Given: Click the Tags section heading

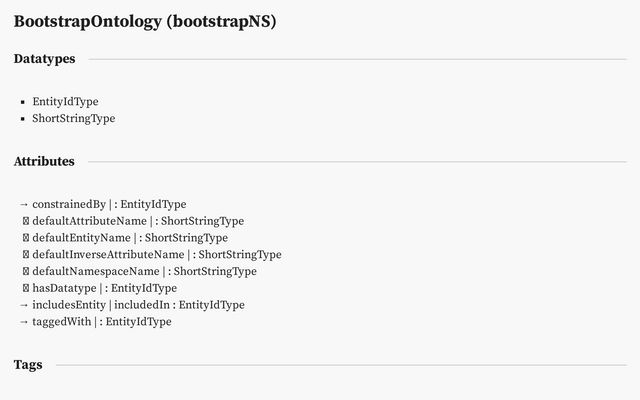Looking at the screenshot, I should tap(28, 365).
